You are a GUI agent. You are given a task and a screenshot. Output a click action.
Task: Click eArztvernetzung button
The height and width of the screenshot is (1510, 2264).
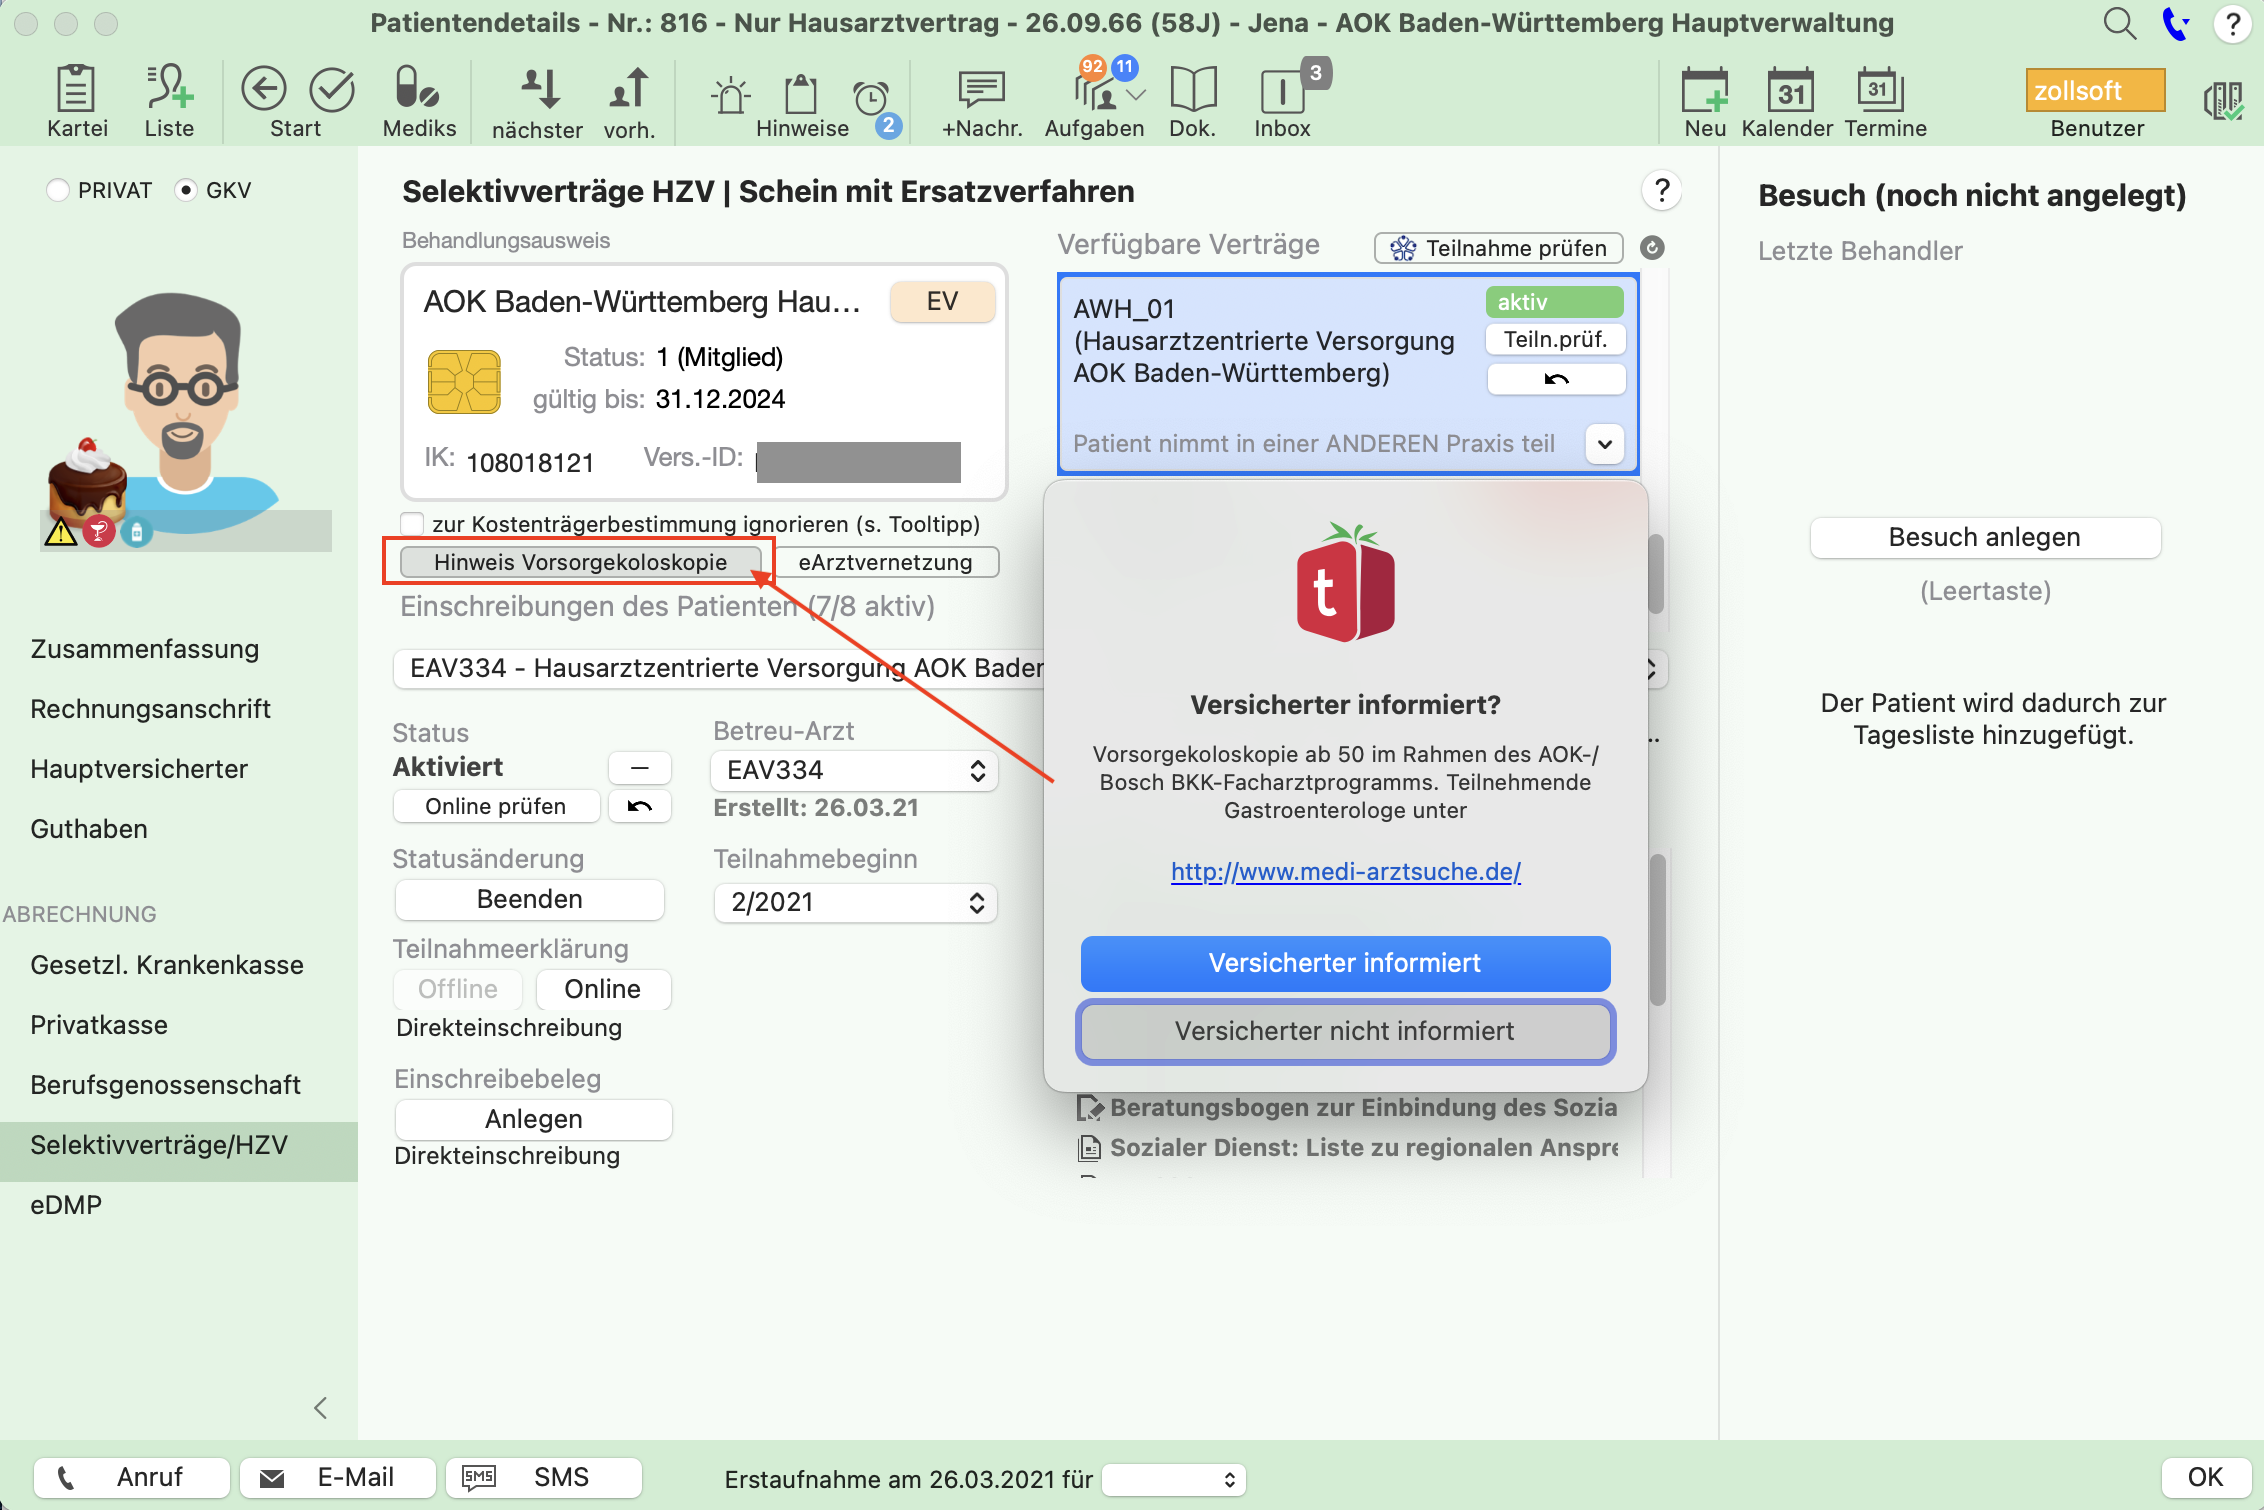pos(885,562)
